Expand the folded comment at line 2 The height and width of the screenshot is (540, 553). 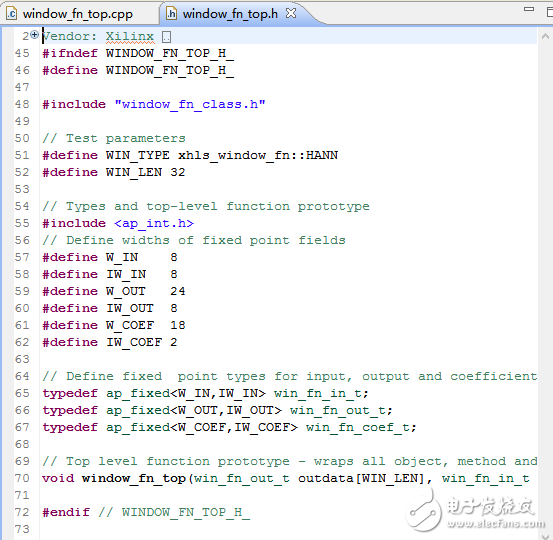point(34,35)
